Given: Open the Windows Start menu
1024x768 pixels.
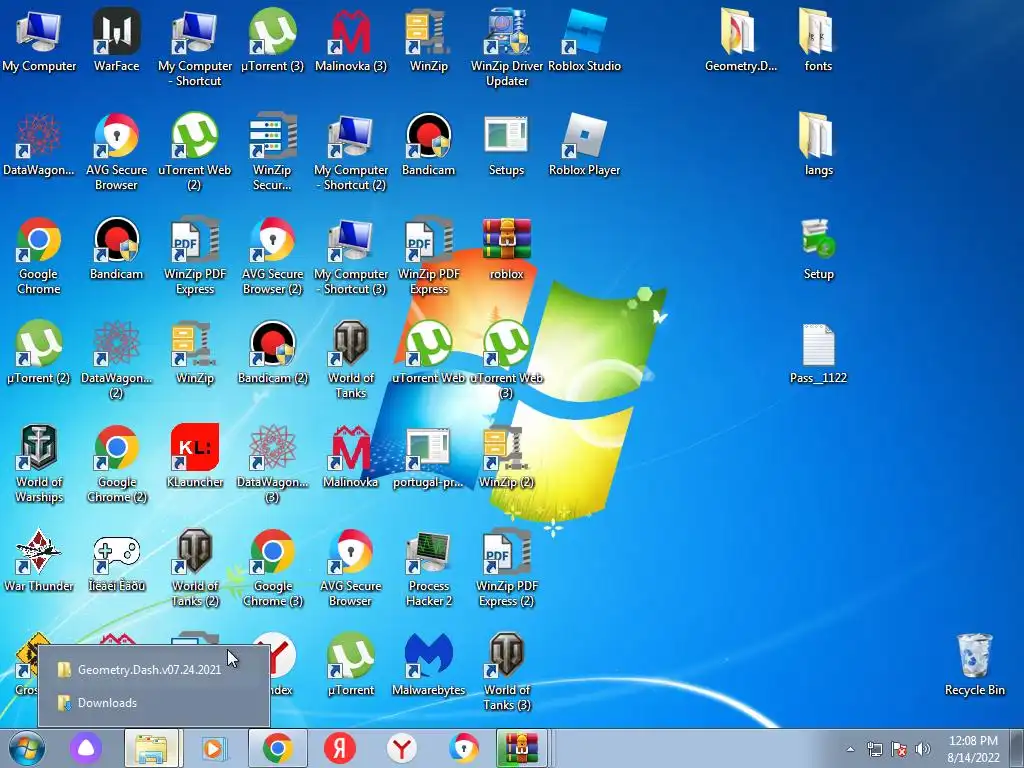Looking at the screenshot, I should coord(26,748).
